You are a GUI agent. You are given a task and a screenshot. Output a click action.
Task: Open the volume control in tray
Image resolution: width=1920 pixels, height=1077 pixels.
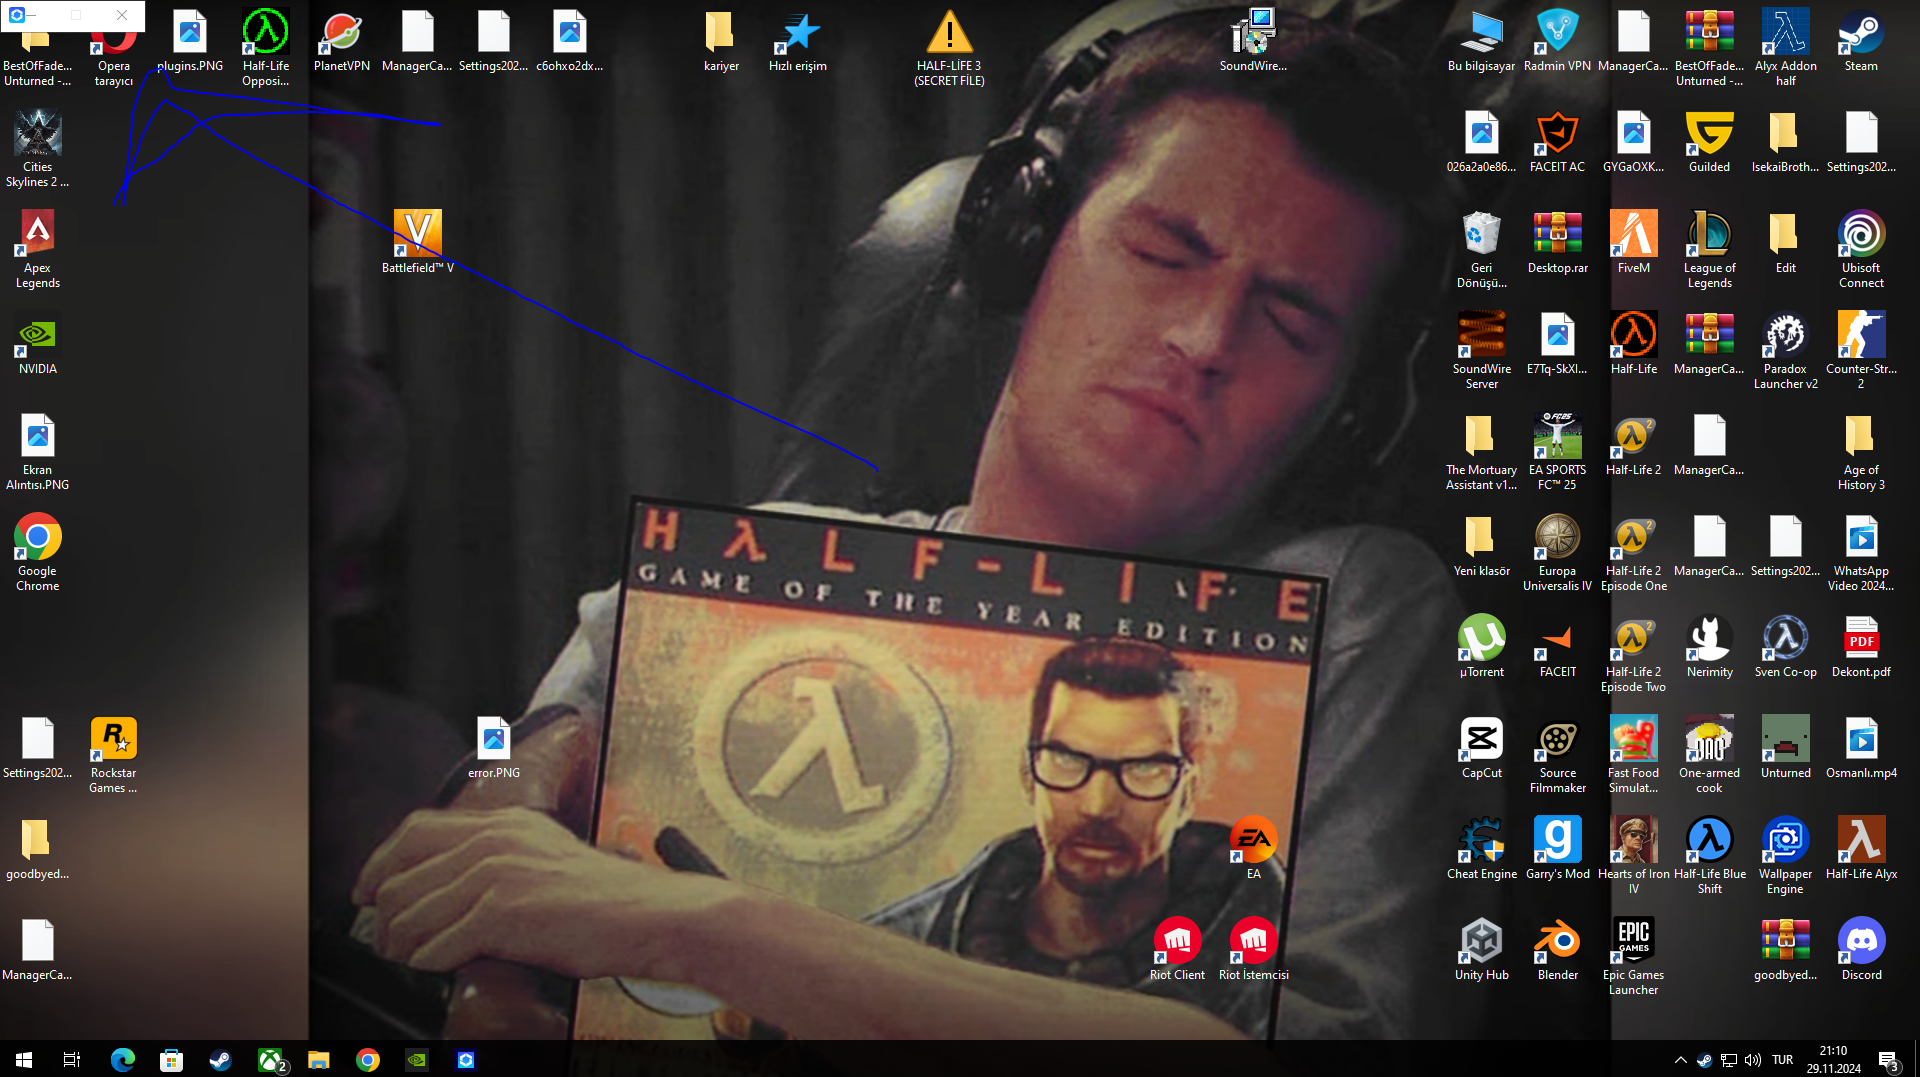[x=1752, y=1060]
